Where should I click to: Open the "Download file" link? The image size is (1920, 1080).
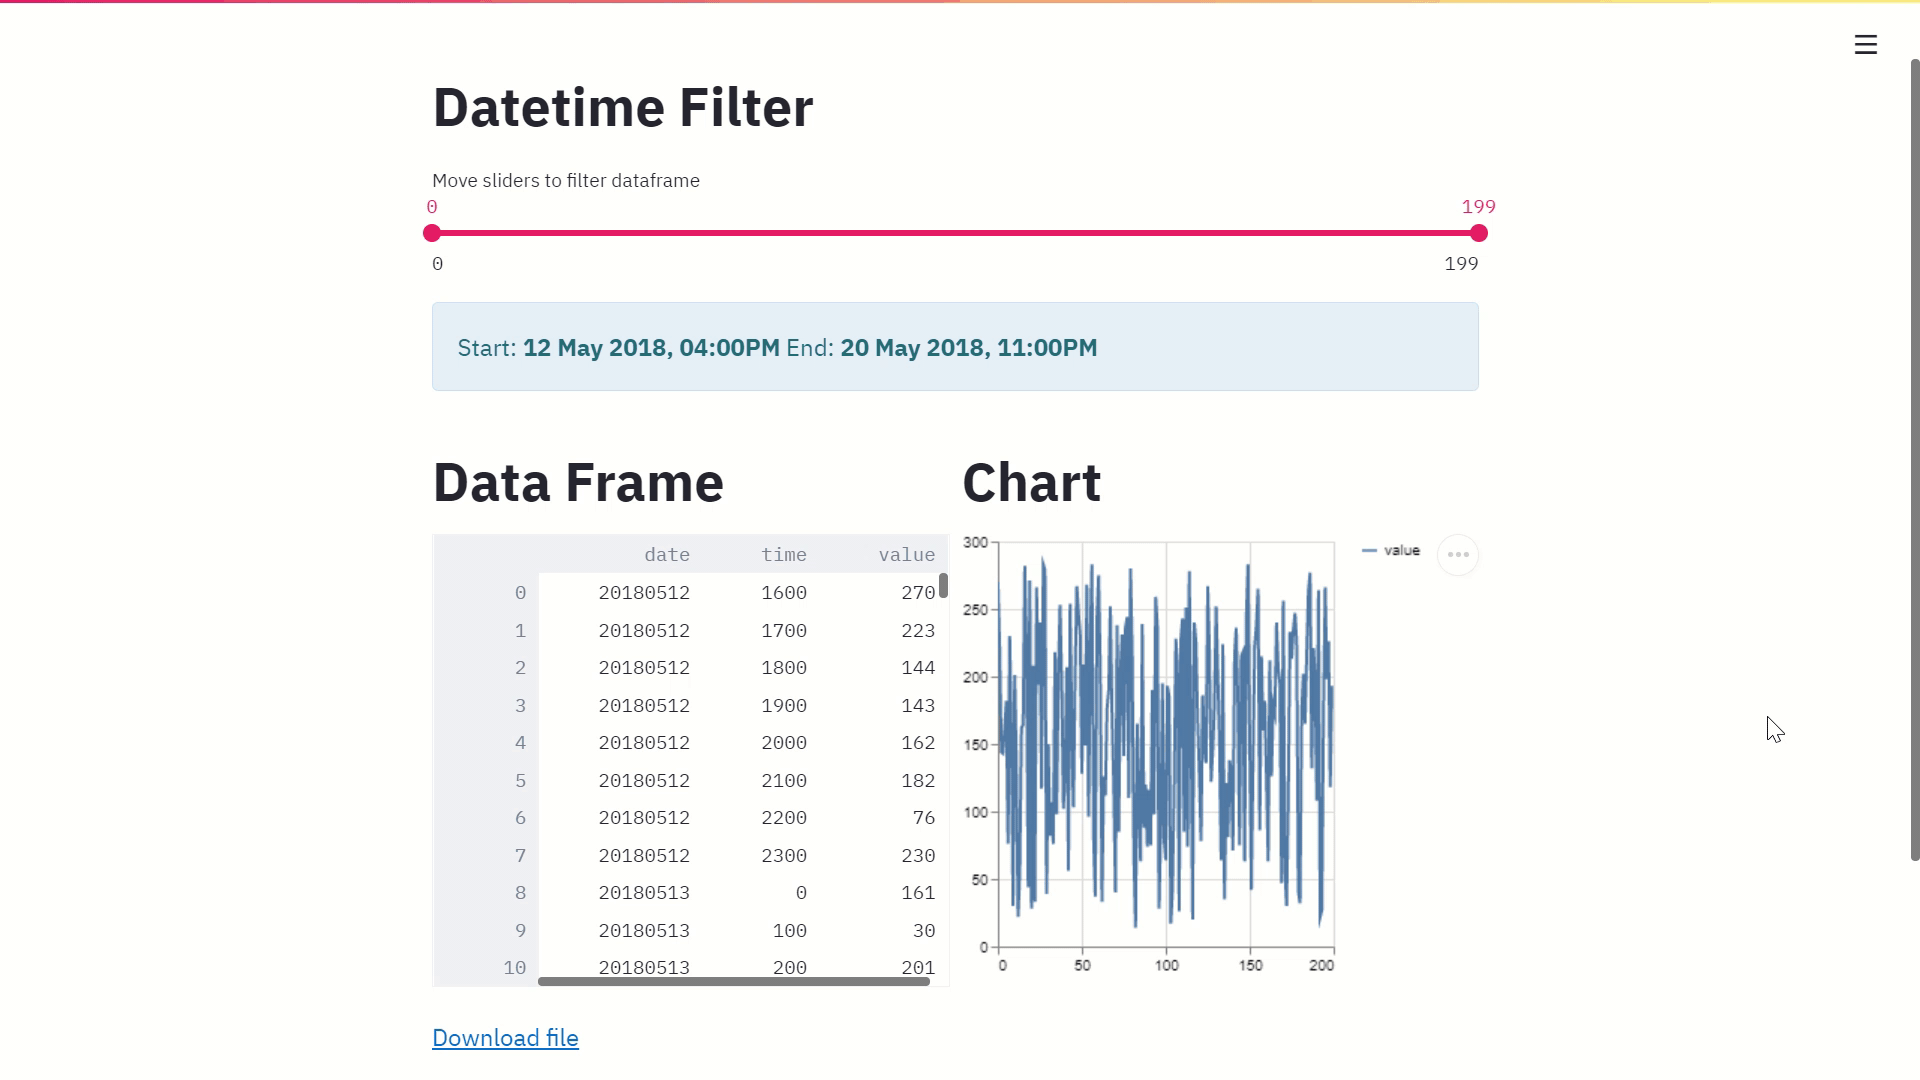click(x=504, y=1038)
